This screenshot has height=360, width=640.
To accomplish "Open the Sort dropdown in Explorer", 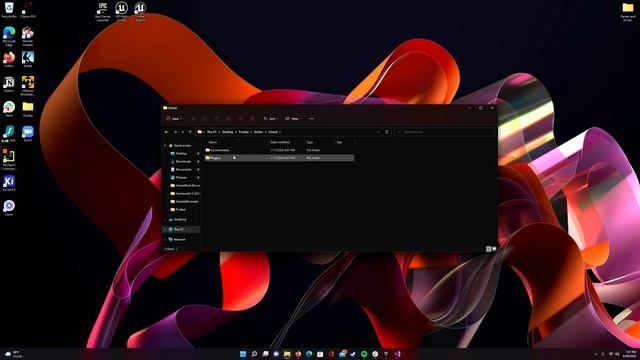I will tap(271, 119).
